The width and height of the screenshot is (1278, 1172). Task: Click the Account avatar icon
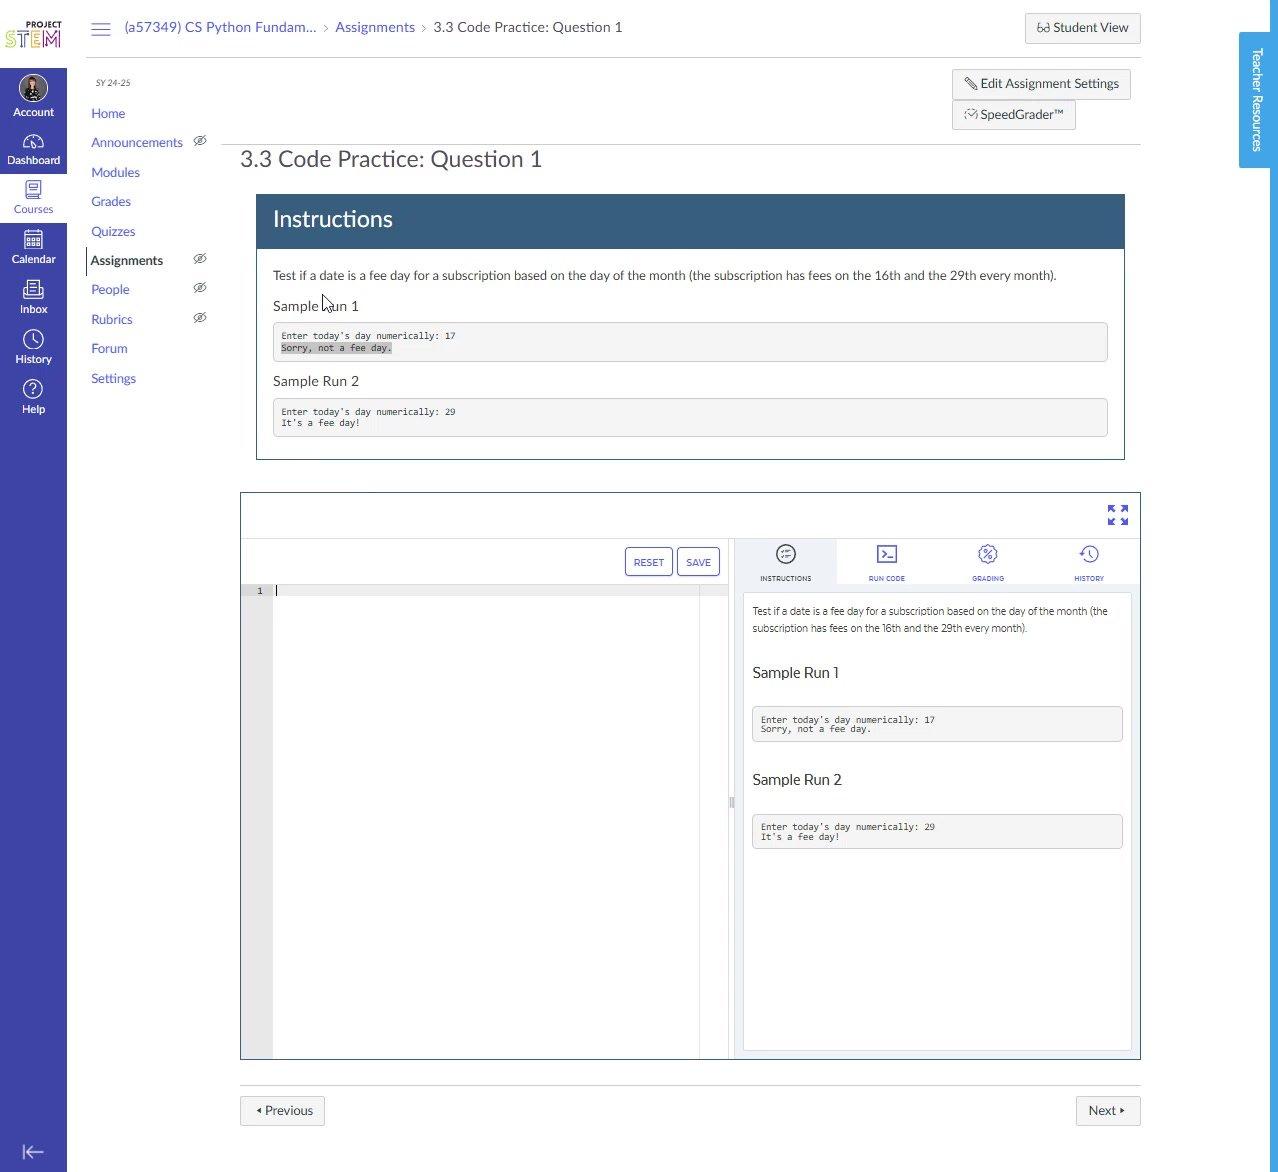coord(33,89)
